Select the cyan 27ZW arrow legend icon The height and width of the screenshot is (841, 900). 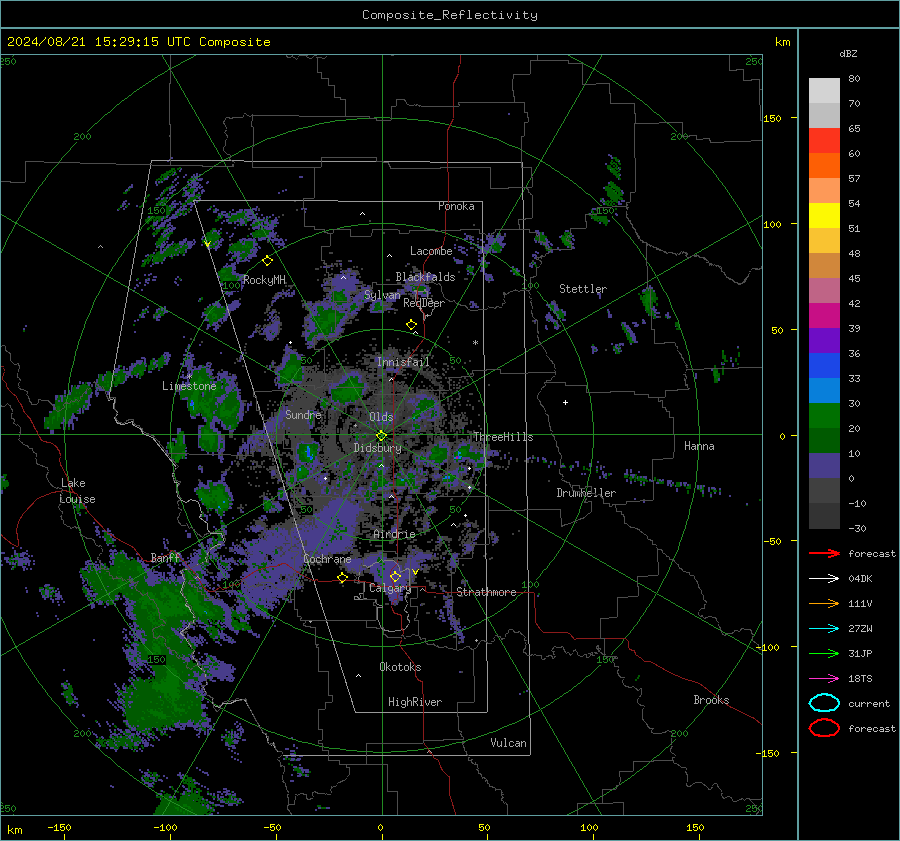824,629
